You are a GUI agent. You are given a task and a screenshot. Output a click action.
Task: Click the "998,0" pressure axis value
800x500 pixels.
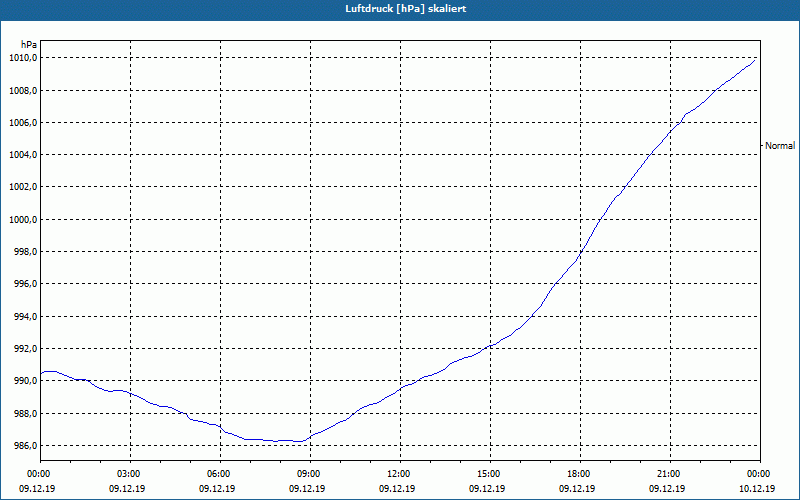tap(26, 252)
